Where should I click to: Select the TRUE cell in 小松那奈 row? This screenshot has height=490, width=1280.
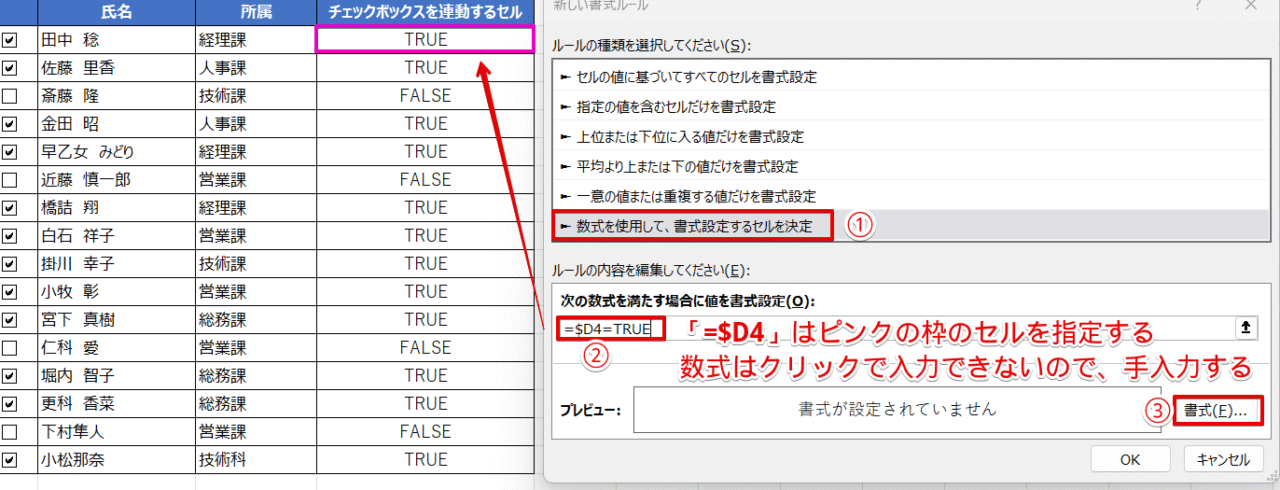coord(425,461)
